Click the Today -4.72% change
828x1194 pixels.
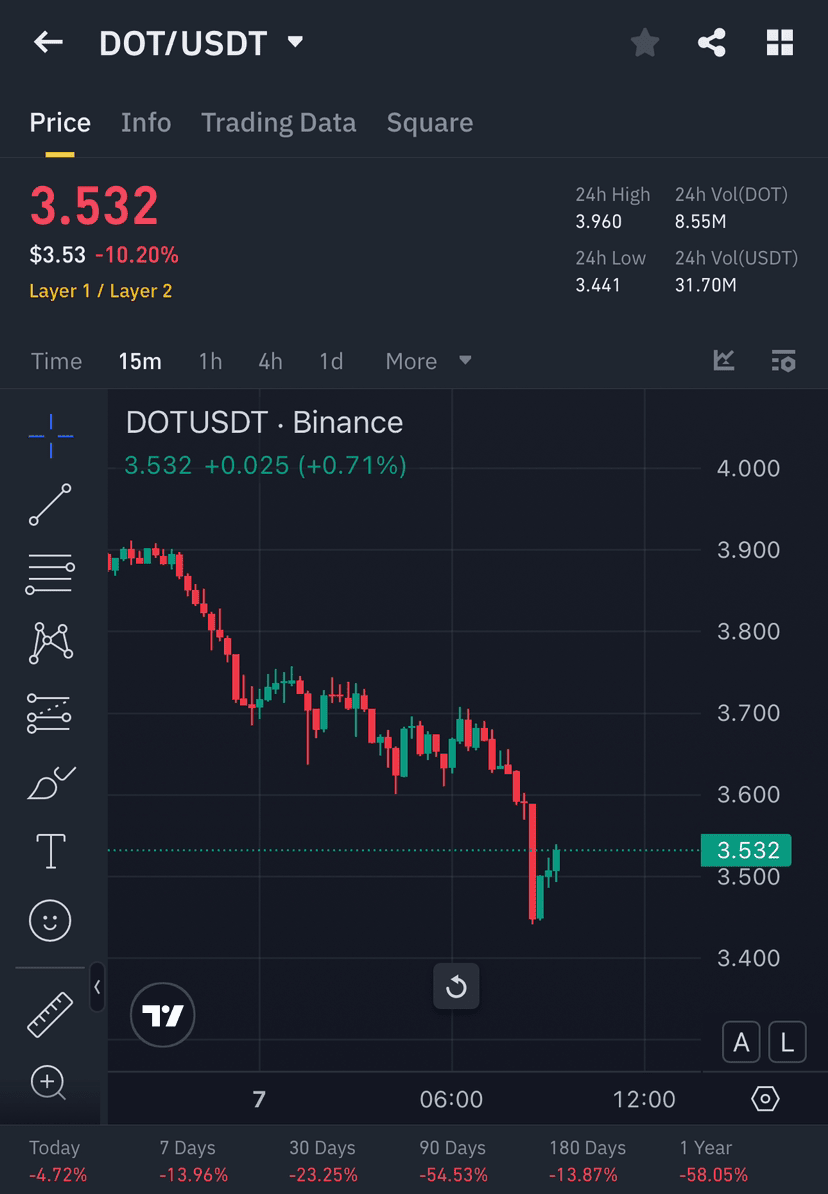click(x=58, y=1161)
